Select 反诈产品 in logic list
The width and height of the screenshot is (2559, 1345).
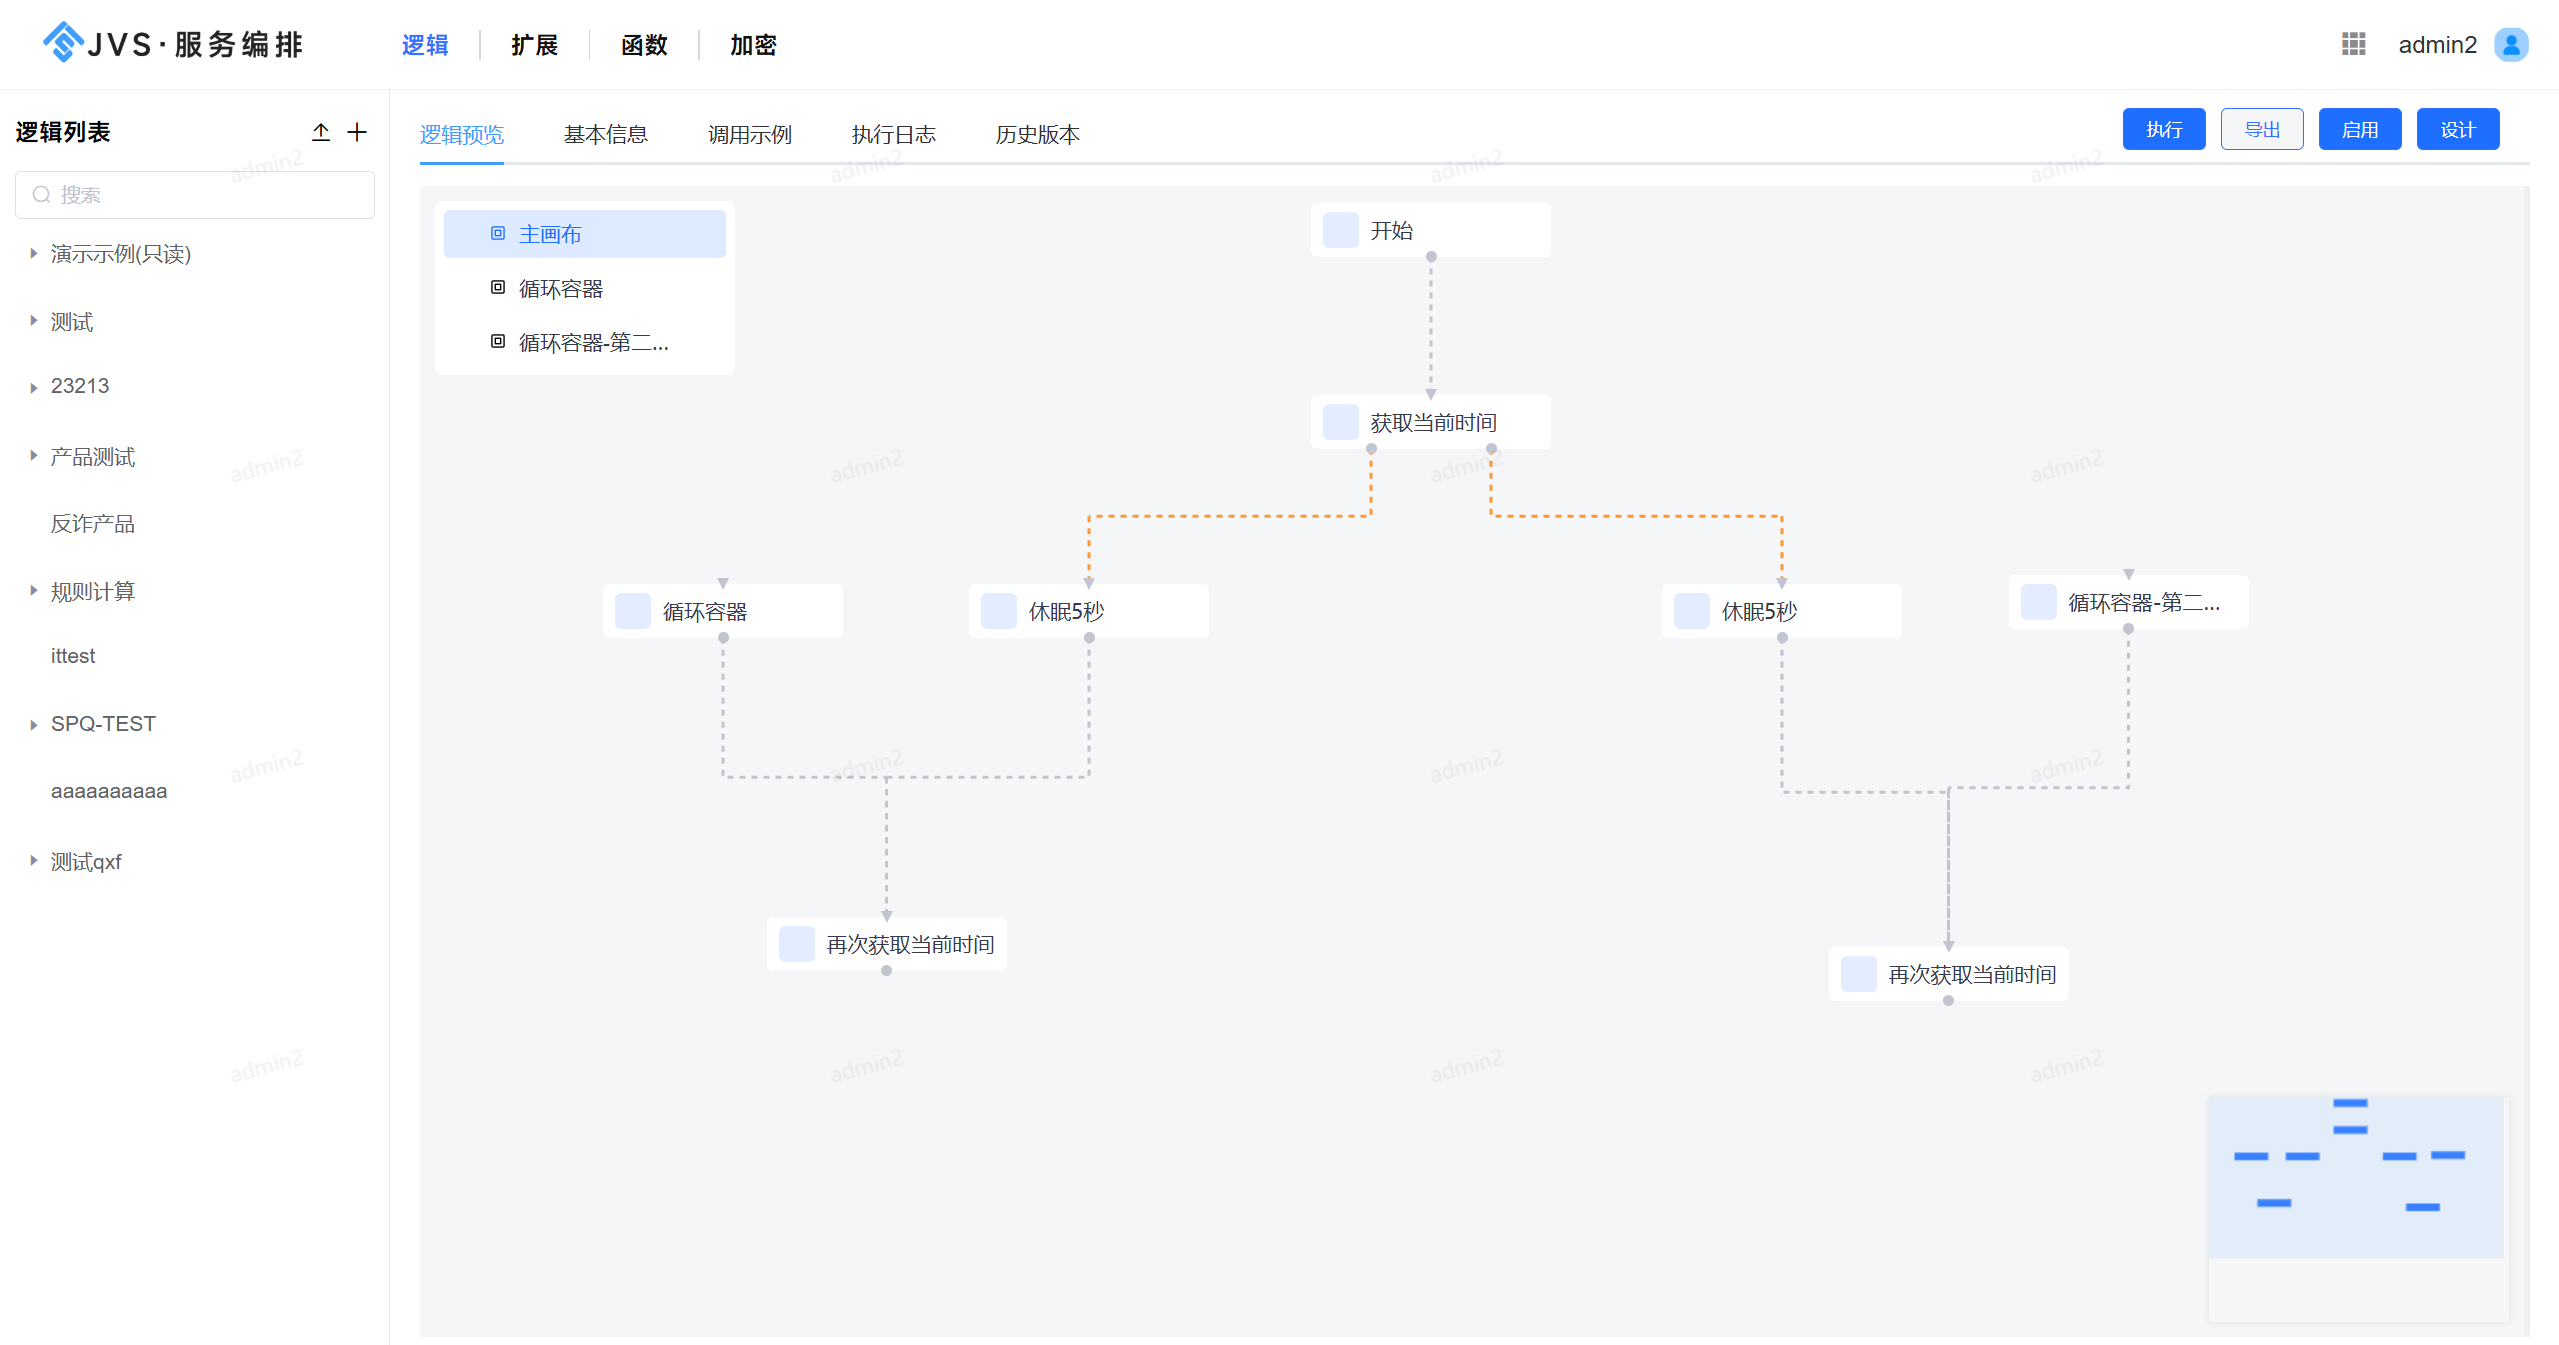coord(92,524)
